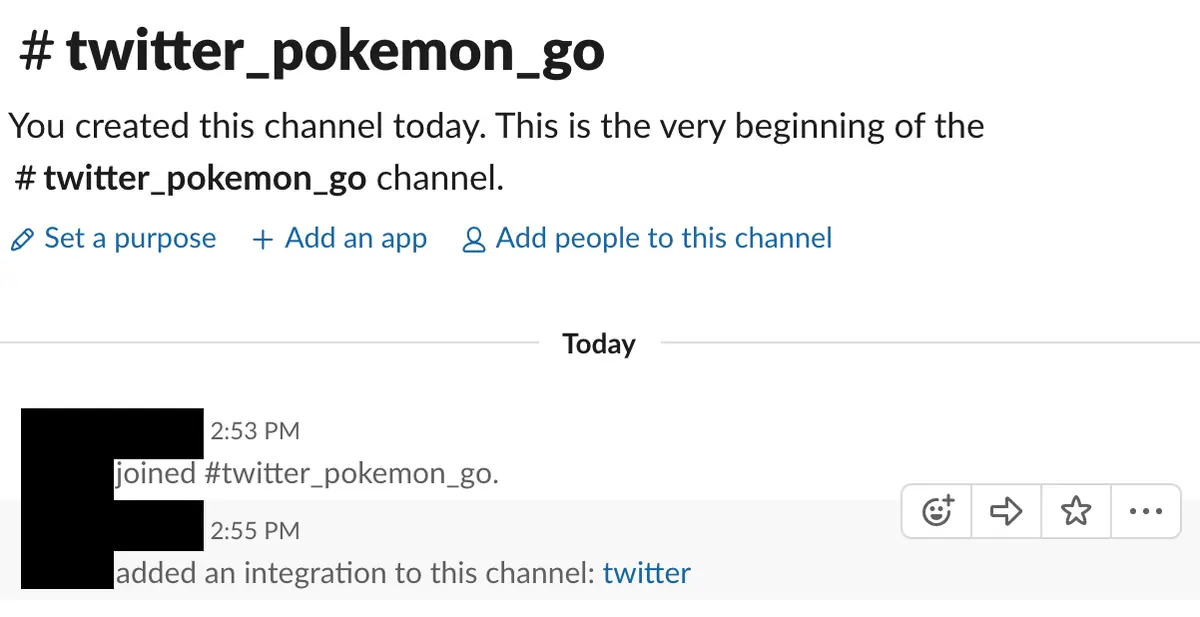Click the 2:55 PM timestamp
Image resolution: width=1200 pixels, height=617 pixels.
click(x=255, y=531)
